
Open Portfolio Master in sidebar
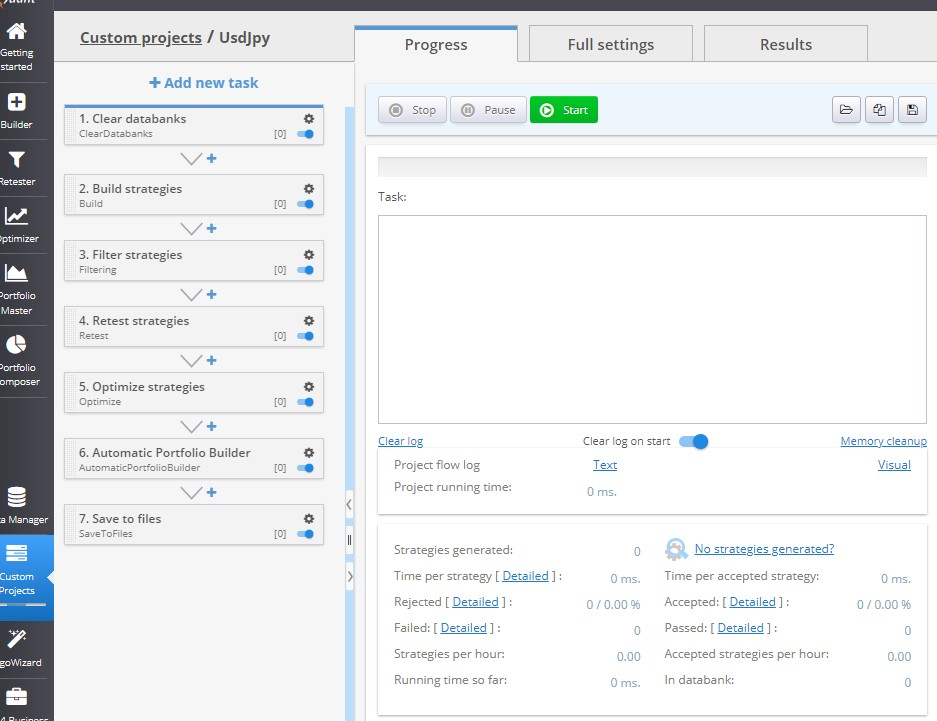[x=17, y=285]
